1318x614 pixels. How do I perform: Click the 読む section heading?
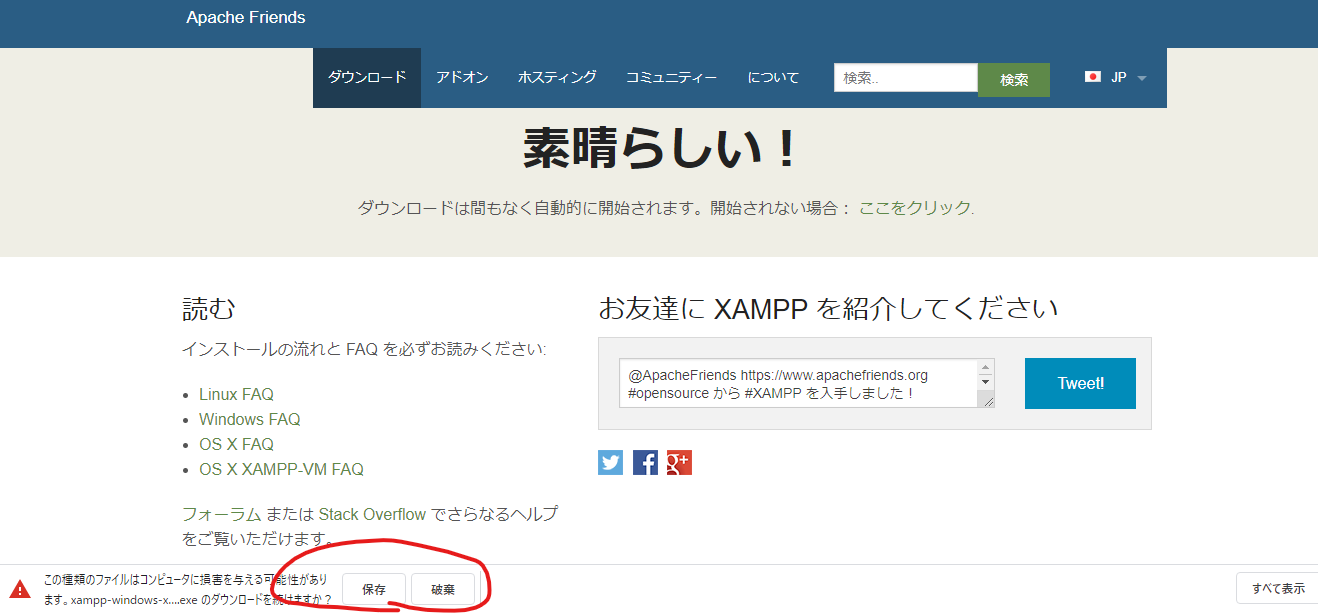click(208, 308)
